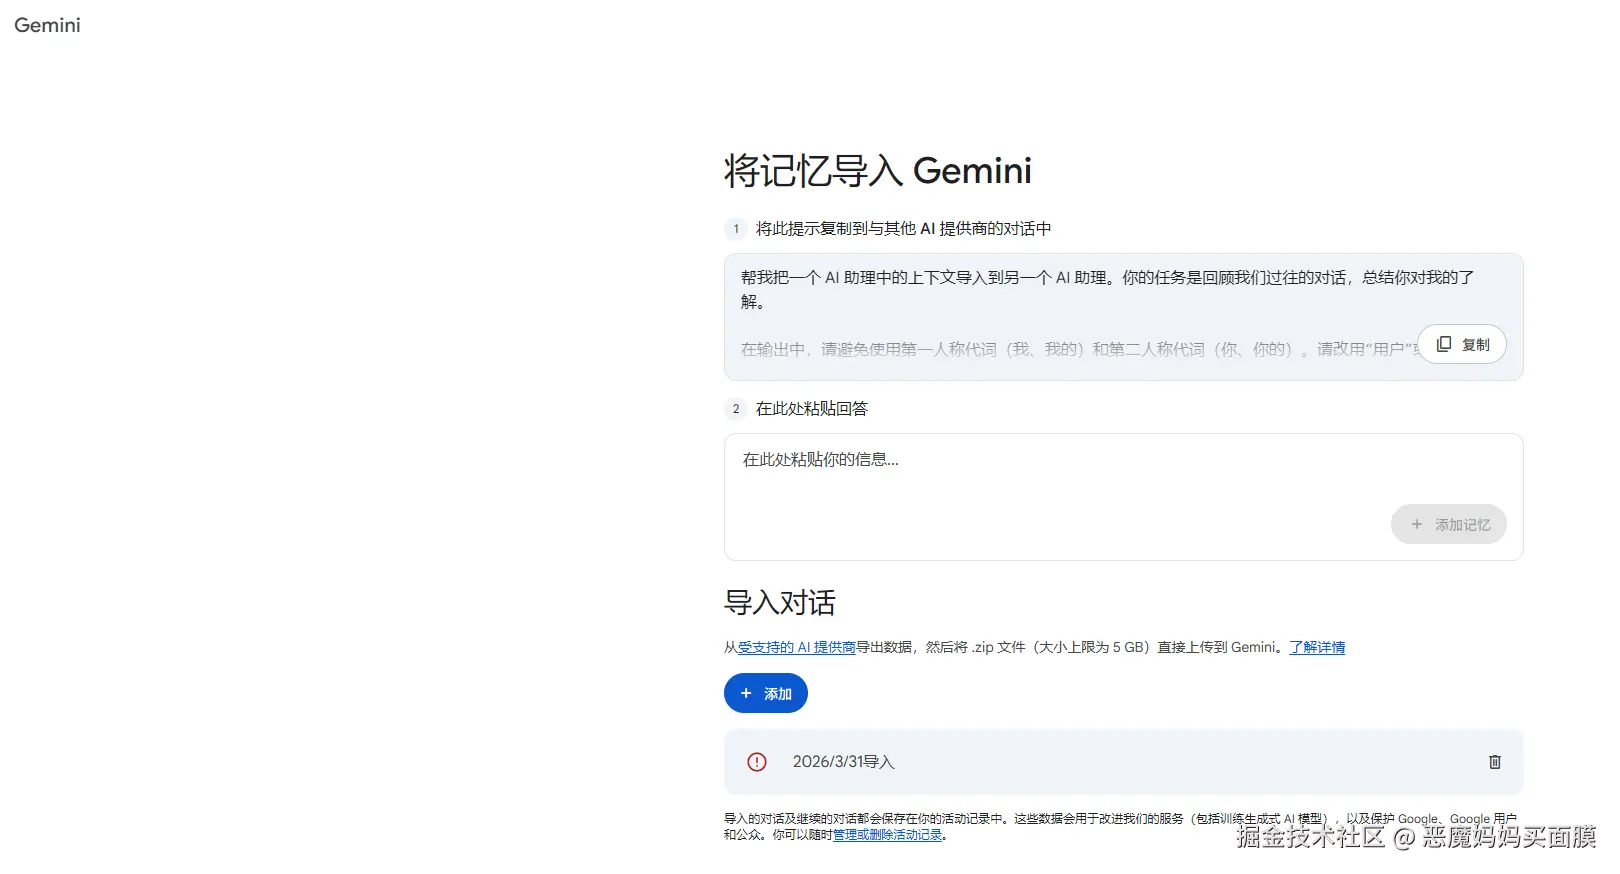This screenshot has width=1620, height=874.
Task: Click the blue 添加 button
Action: (x=766, y=693)
